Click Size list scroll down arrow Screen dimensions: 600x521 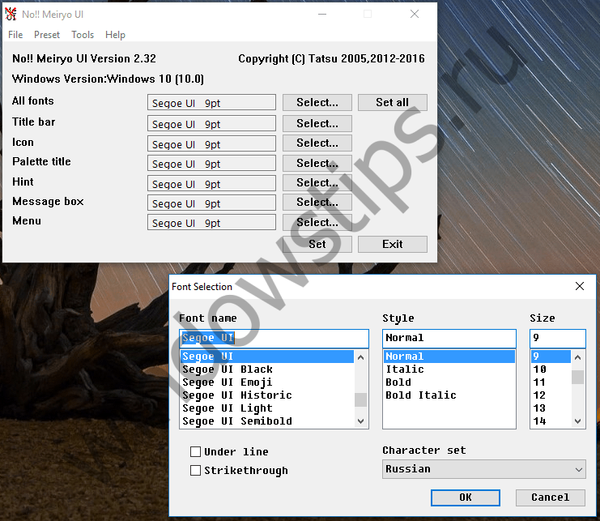[578, 421]
